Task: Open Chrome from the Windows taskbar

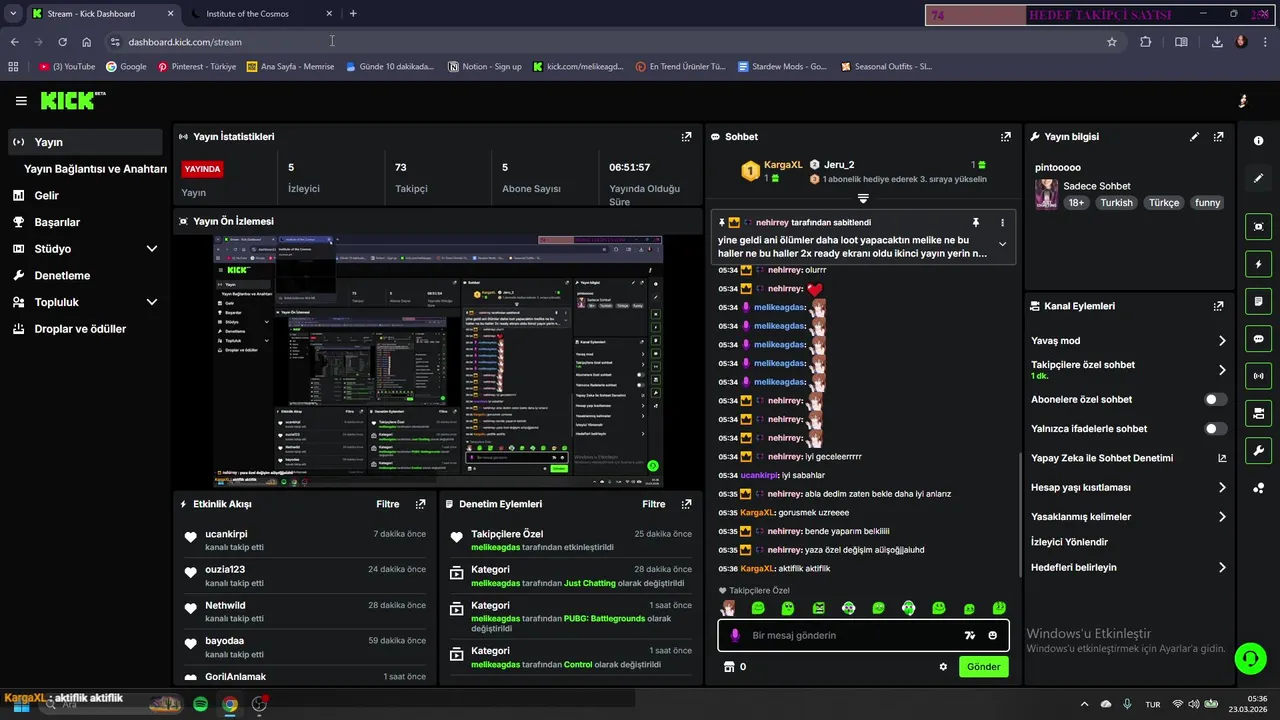Action: [230, 704]
